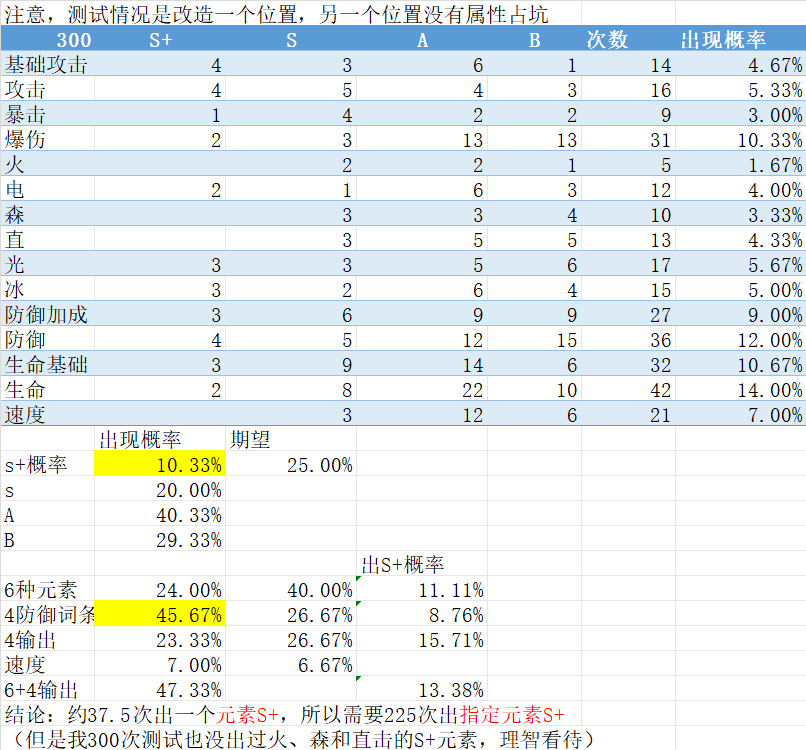Select the conclusion text starting with 结论

click(284, 714)
